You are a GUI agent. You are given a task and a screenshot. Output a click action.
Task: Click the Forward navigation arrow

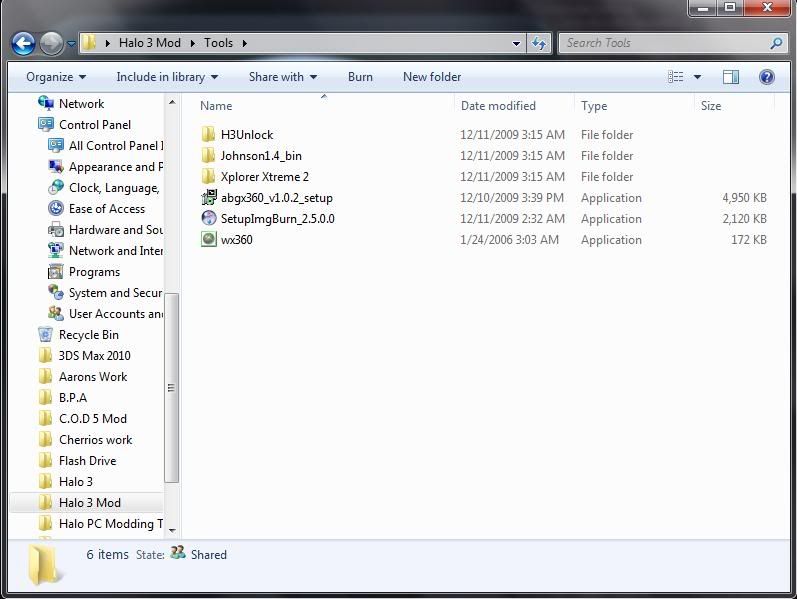pyautogui.click(x=51, y=44)
